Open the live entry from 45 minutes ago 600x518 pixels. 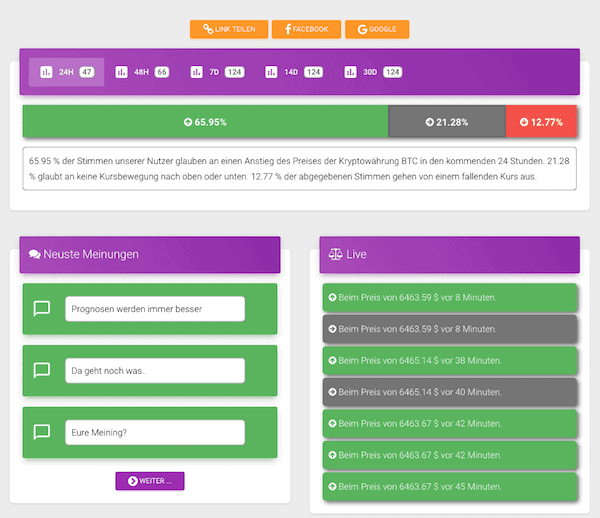point(450,487)
